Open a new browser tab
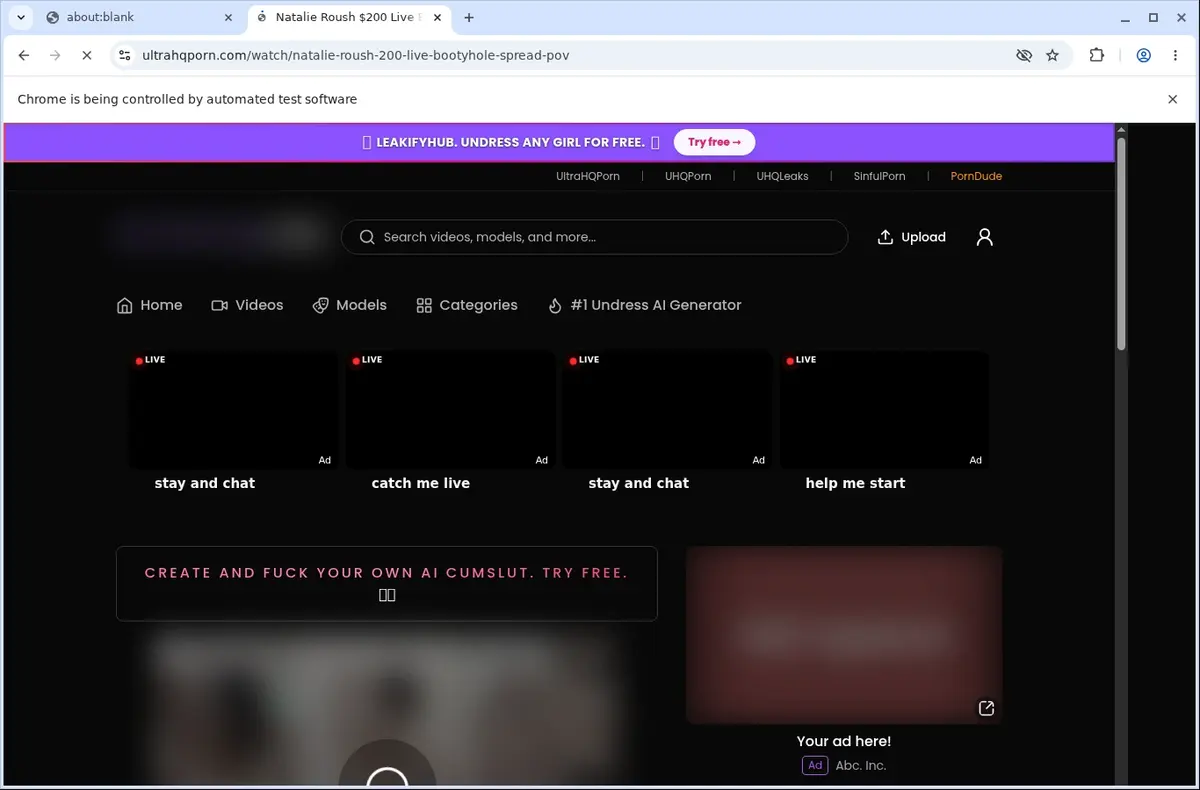This screenshot has height=790, width=1200. click(x=469, y=17)
